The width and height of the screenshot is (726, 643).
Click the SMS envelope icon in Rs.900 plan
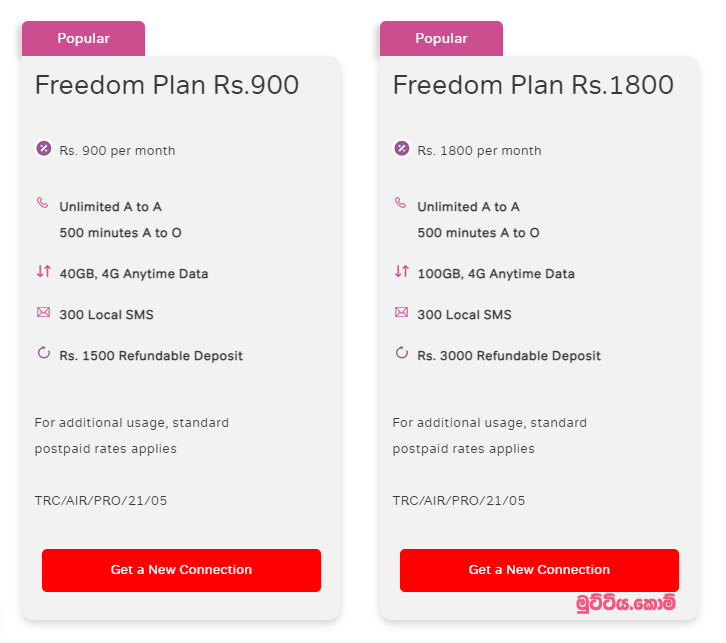[44, 312]
